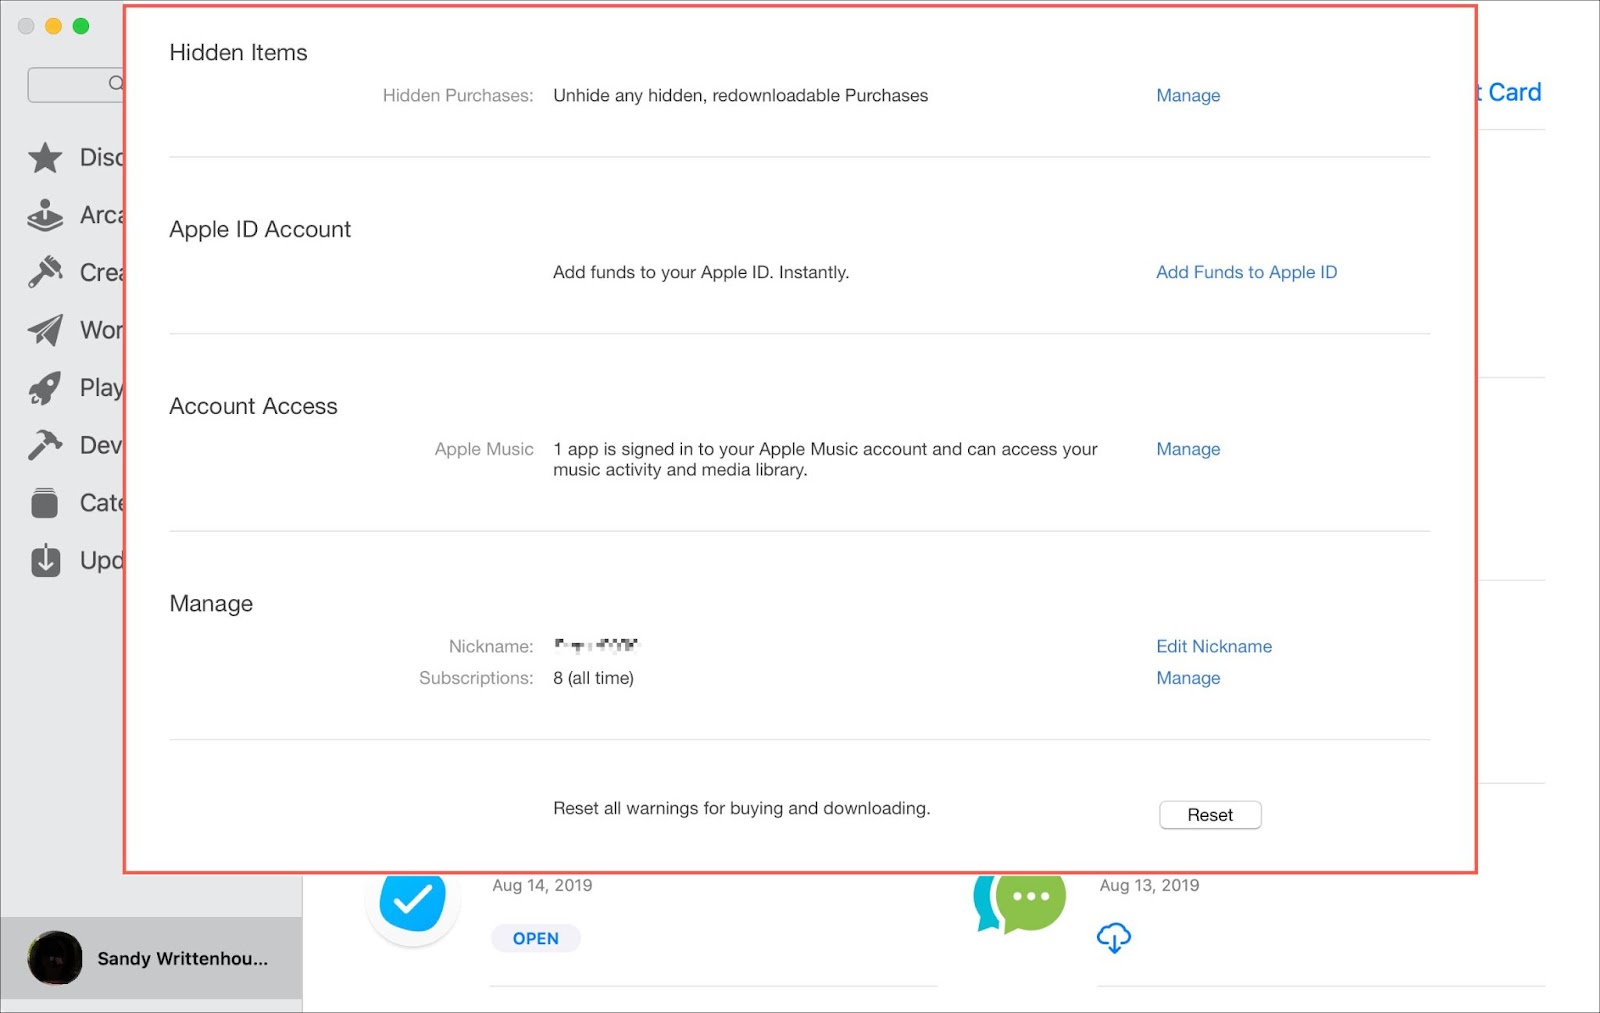Open Work via the paper plane icon
The image size is (1600, 1013).
[x=45, y=330]
